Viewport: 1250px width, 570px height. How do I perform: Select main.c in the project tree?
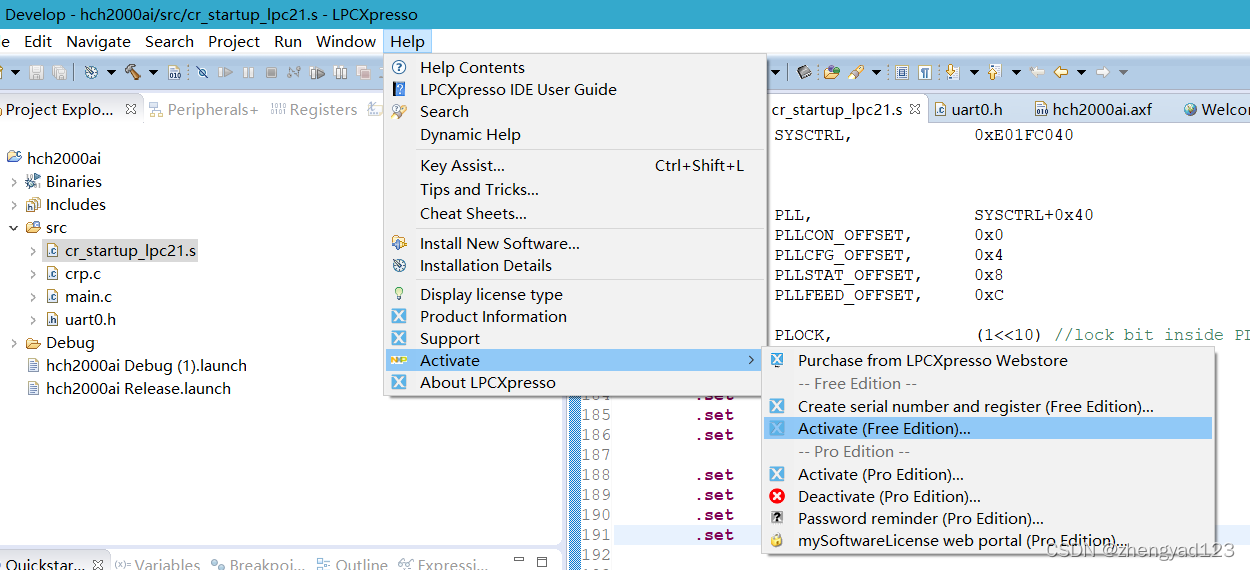[88, 297]
